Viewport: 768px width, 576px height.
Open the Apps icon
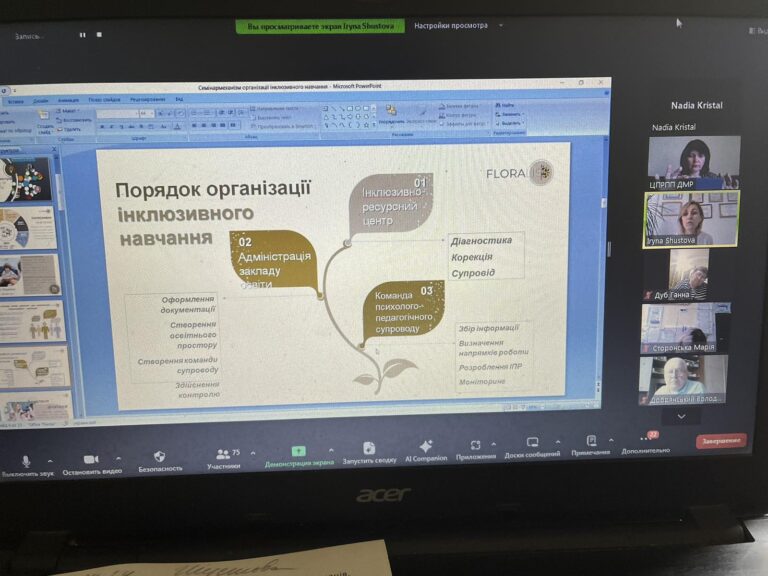click(x=476, y=444)
